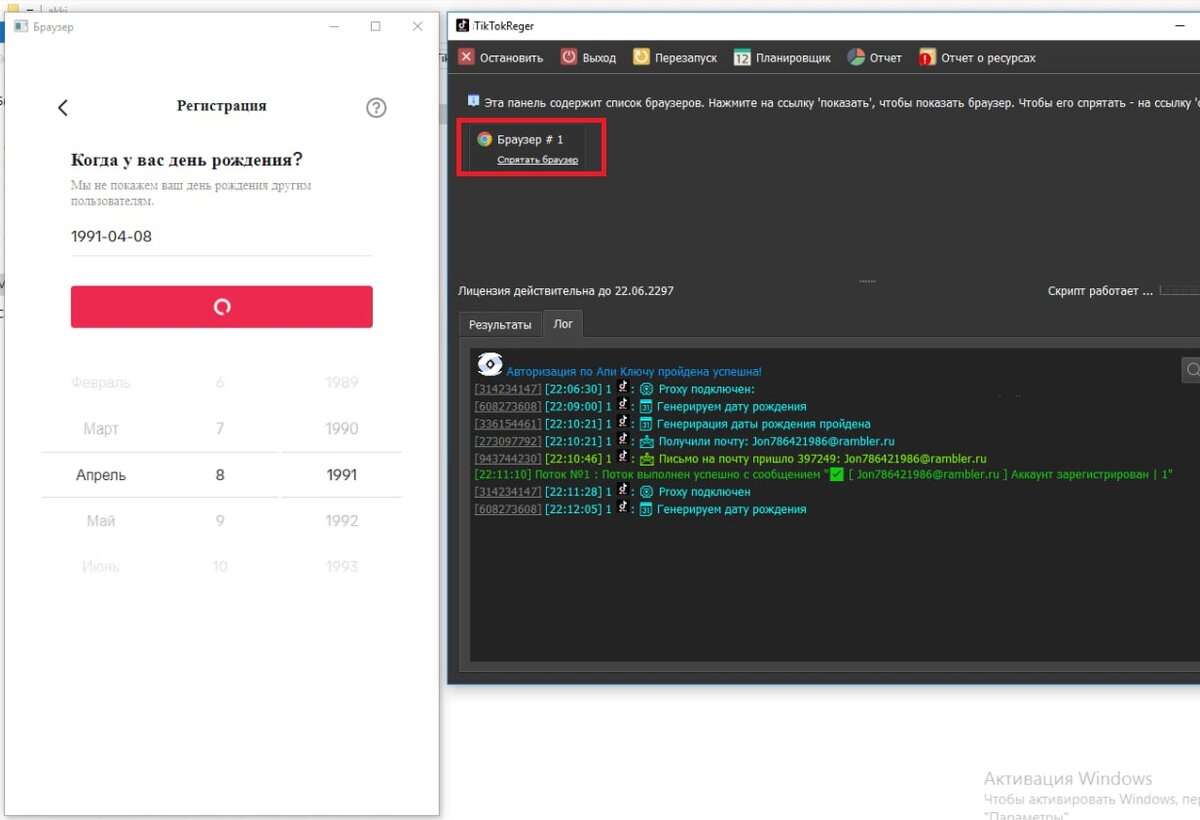
Task: Select Апрель in the month picker
Action: [101, 475]
